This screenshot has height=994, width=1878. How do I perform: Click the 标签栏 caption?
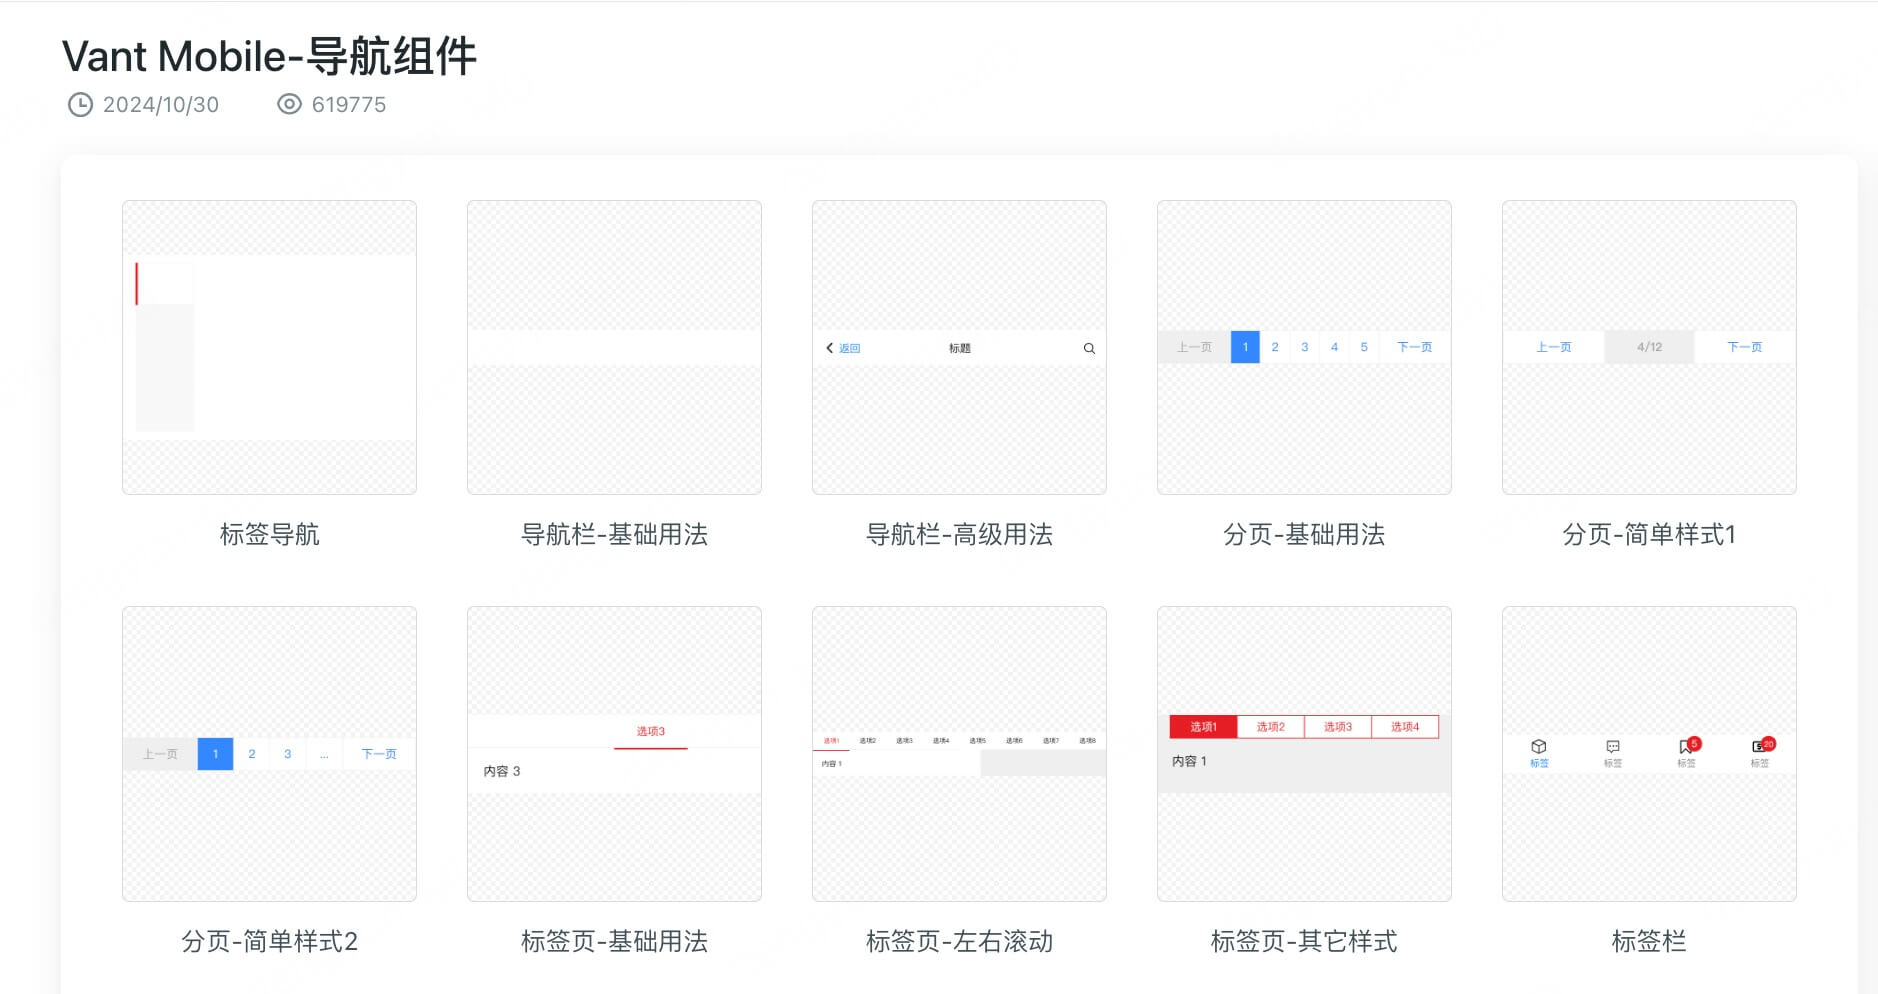[x=1649, y=942]
